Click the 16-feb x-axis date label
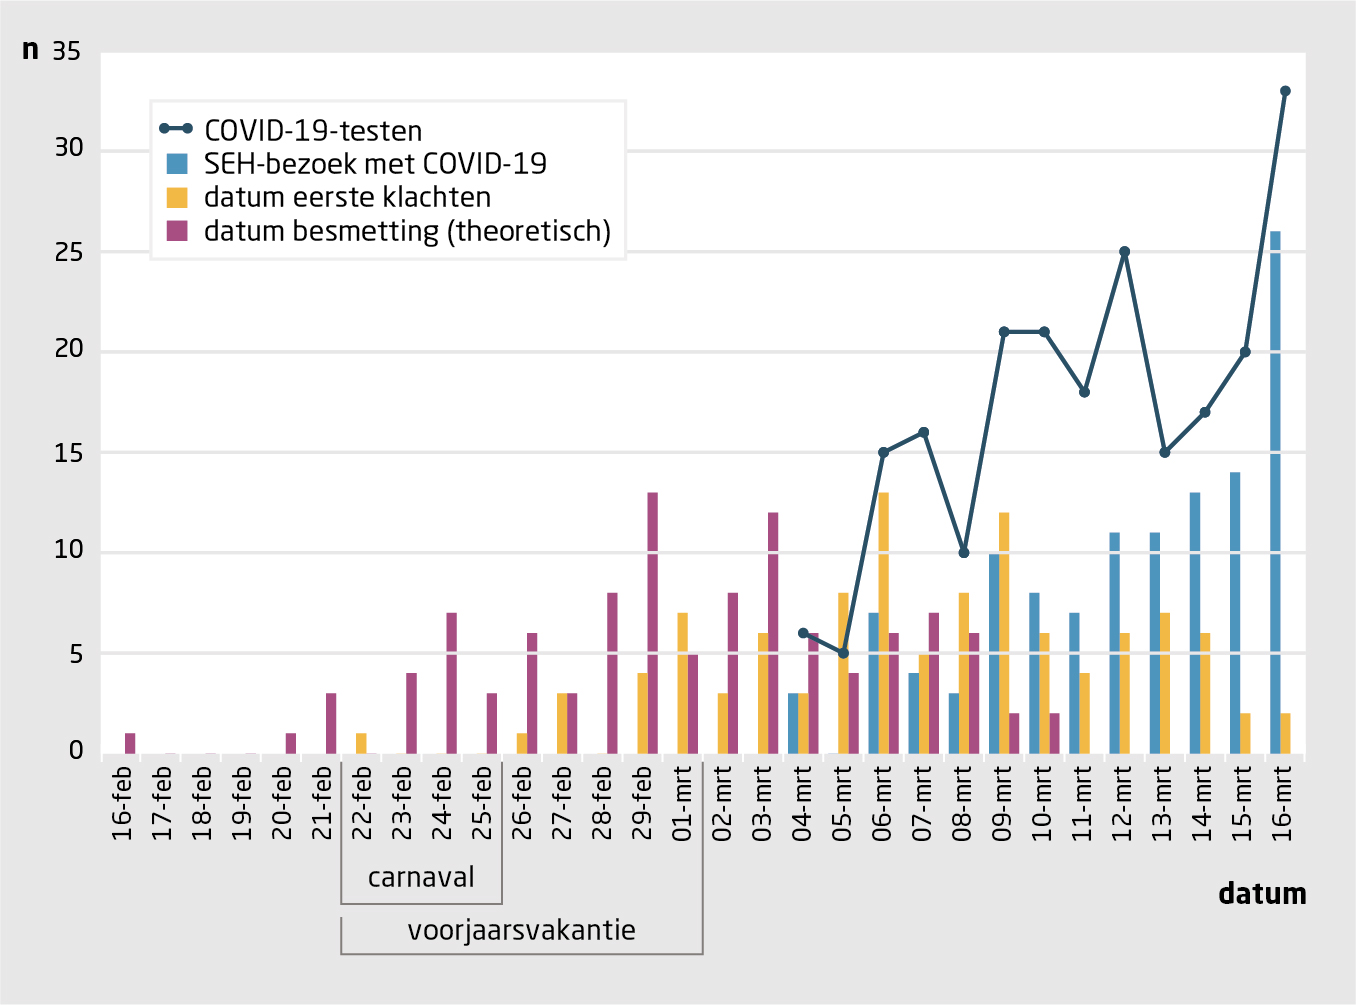 click(122, 803)
